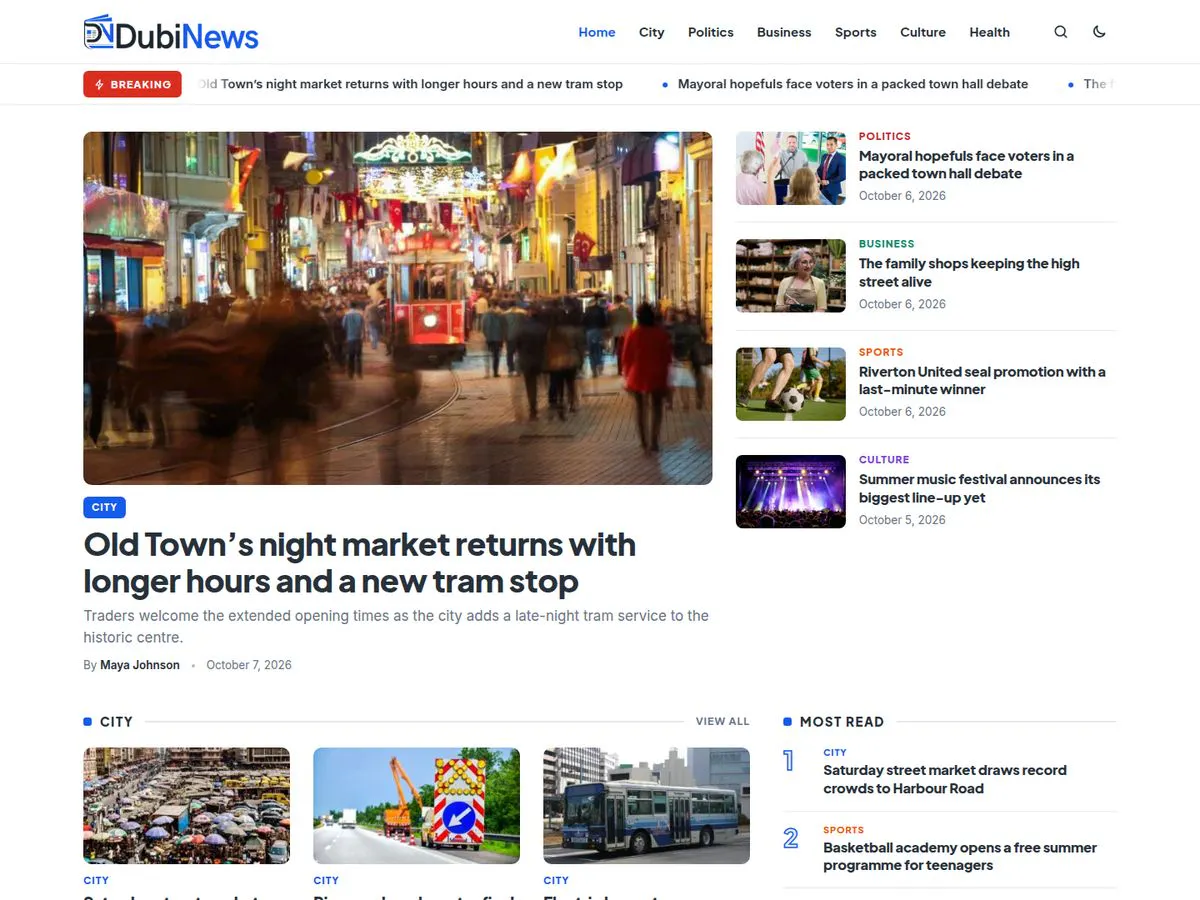
Task: Open the blue city bus thumbnail
Action: (x=647, y=806)
